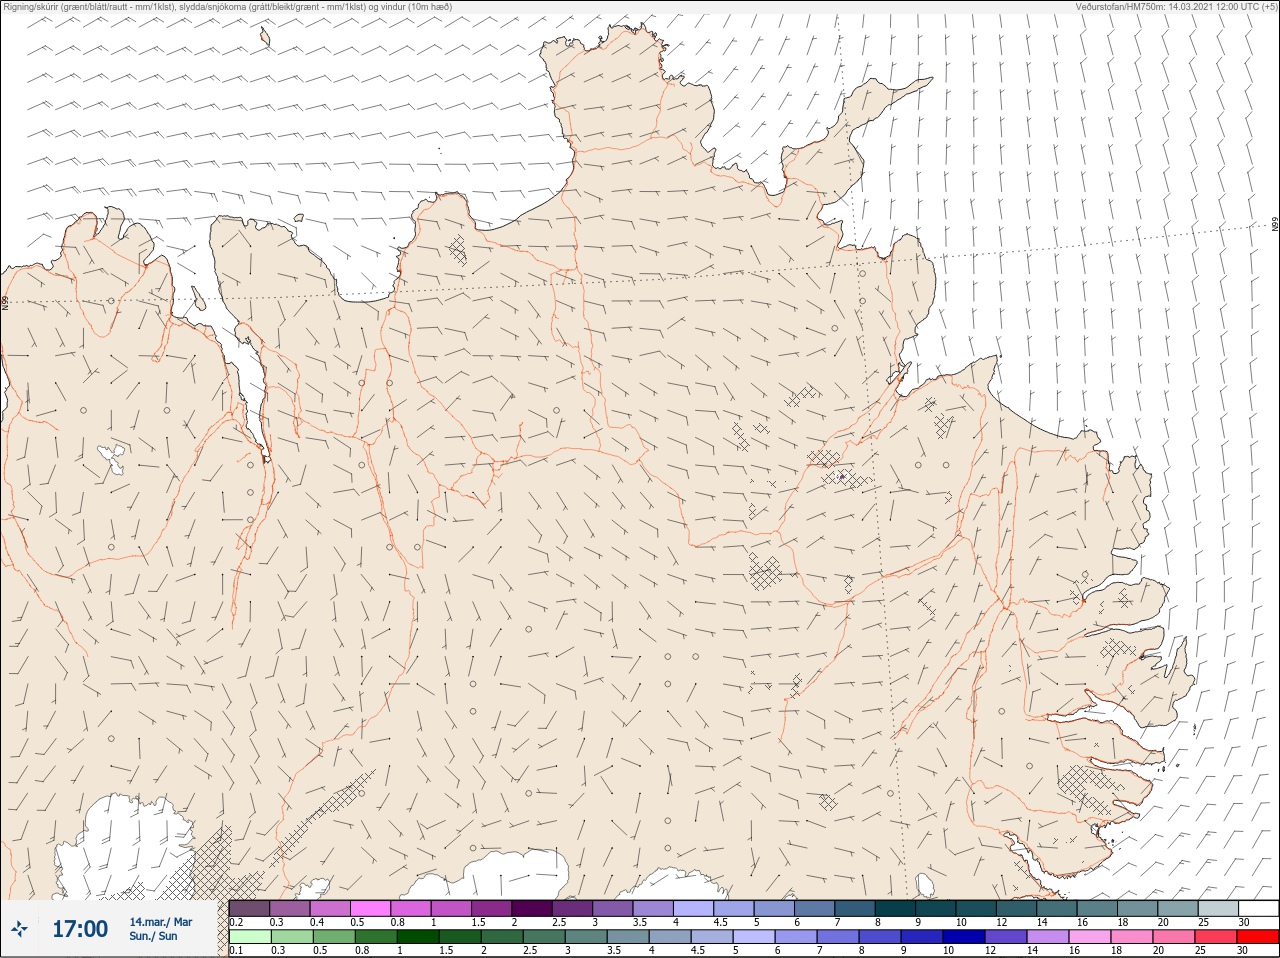Image resolution: width=1280 pixels, height=958 pixels.
Task: Pick the pale green swatch at 0.1, lower row
Action: [x=250, y=937]
